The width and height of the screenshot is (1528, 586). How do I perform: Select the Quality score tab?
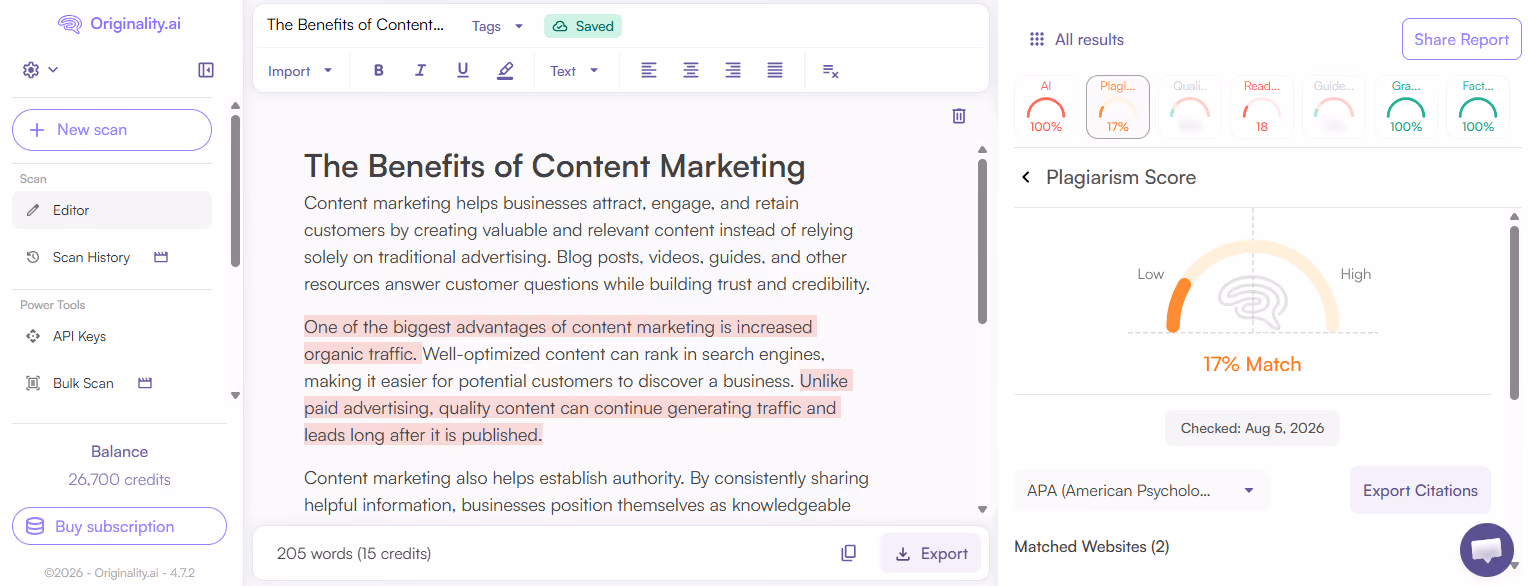(x=1190, y=107)
